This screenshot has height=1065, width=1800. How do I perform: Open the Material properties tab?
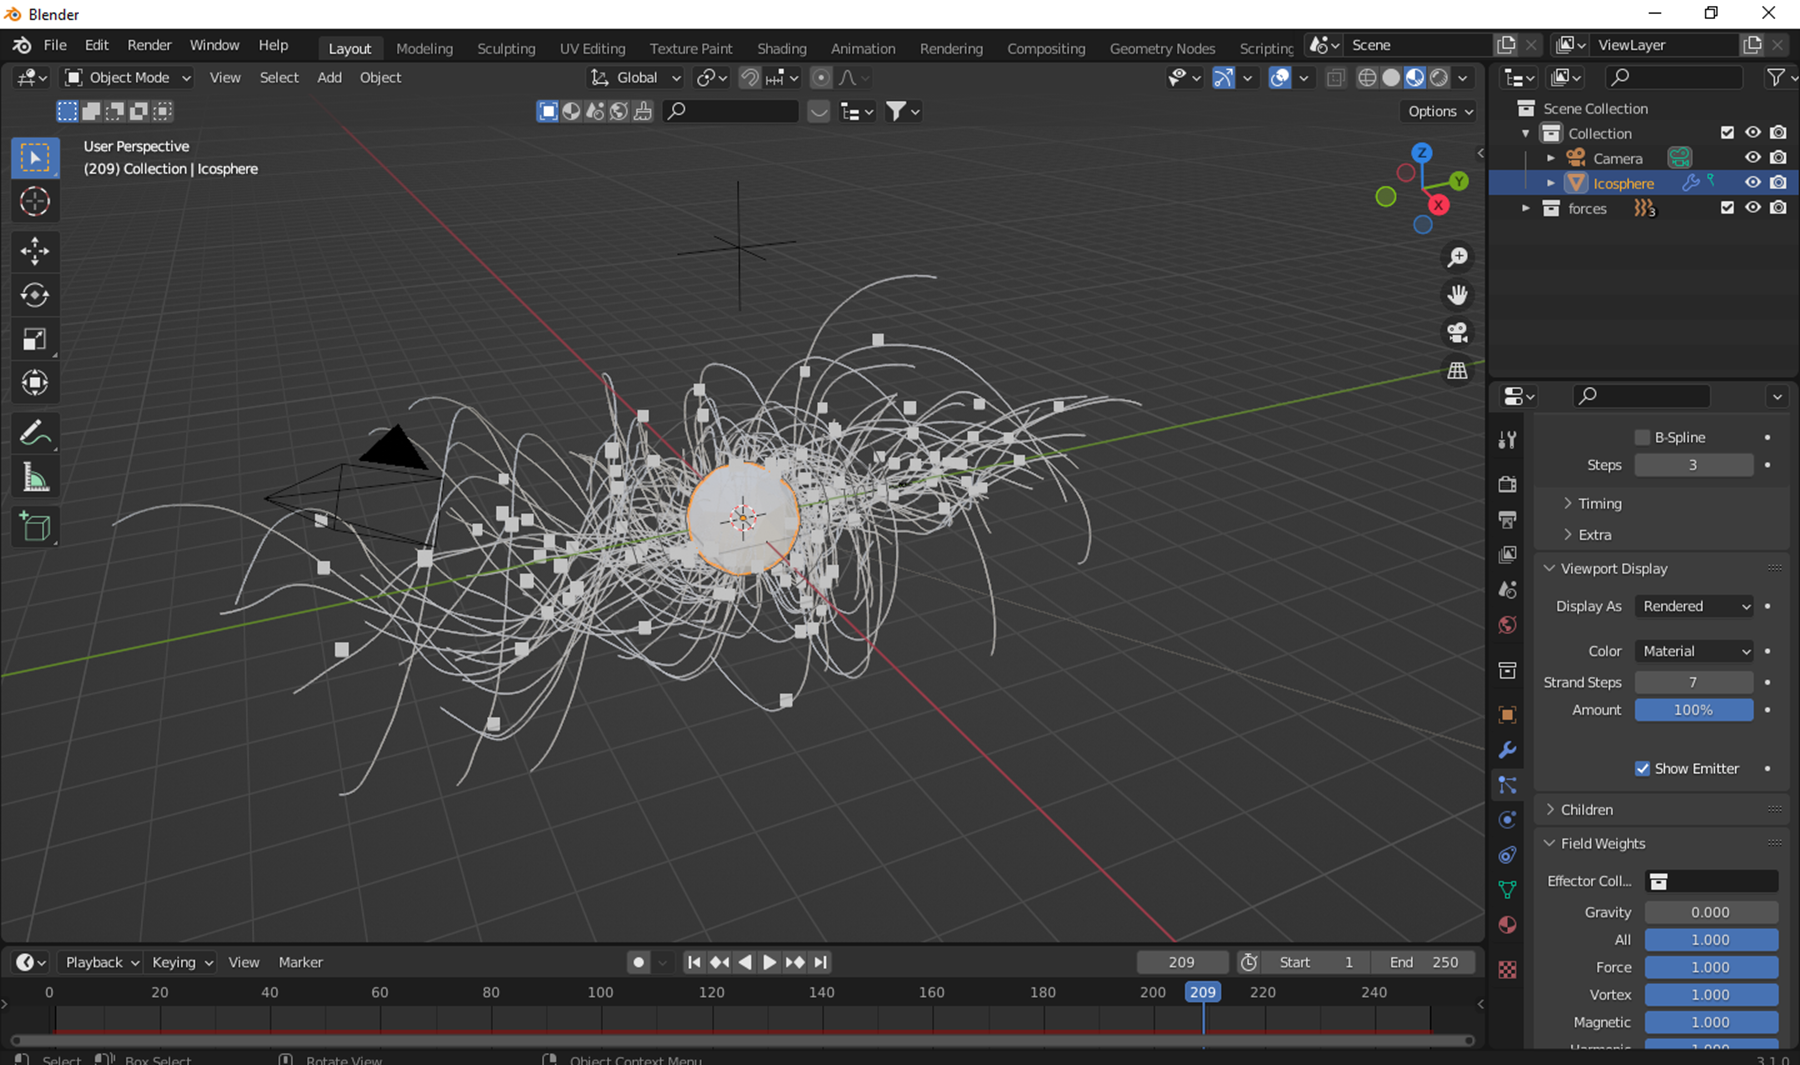(x=1507, y=925)
